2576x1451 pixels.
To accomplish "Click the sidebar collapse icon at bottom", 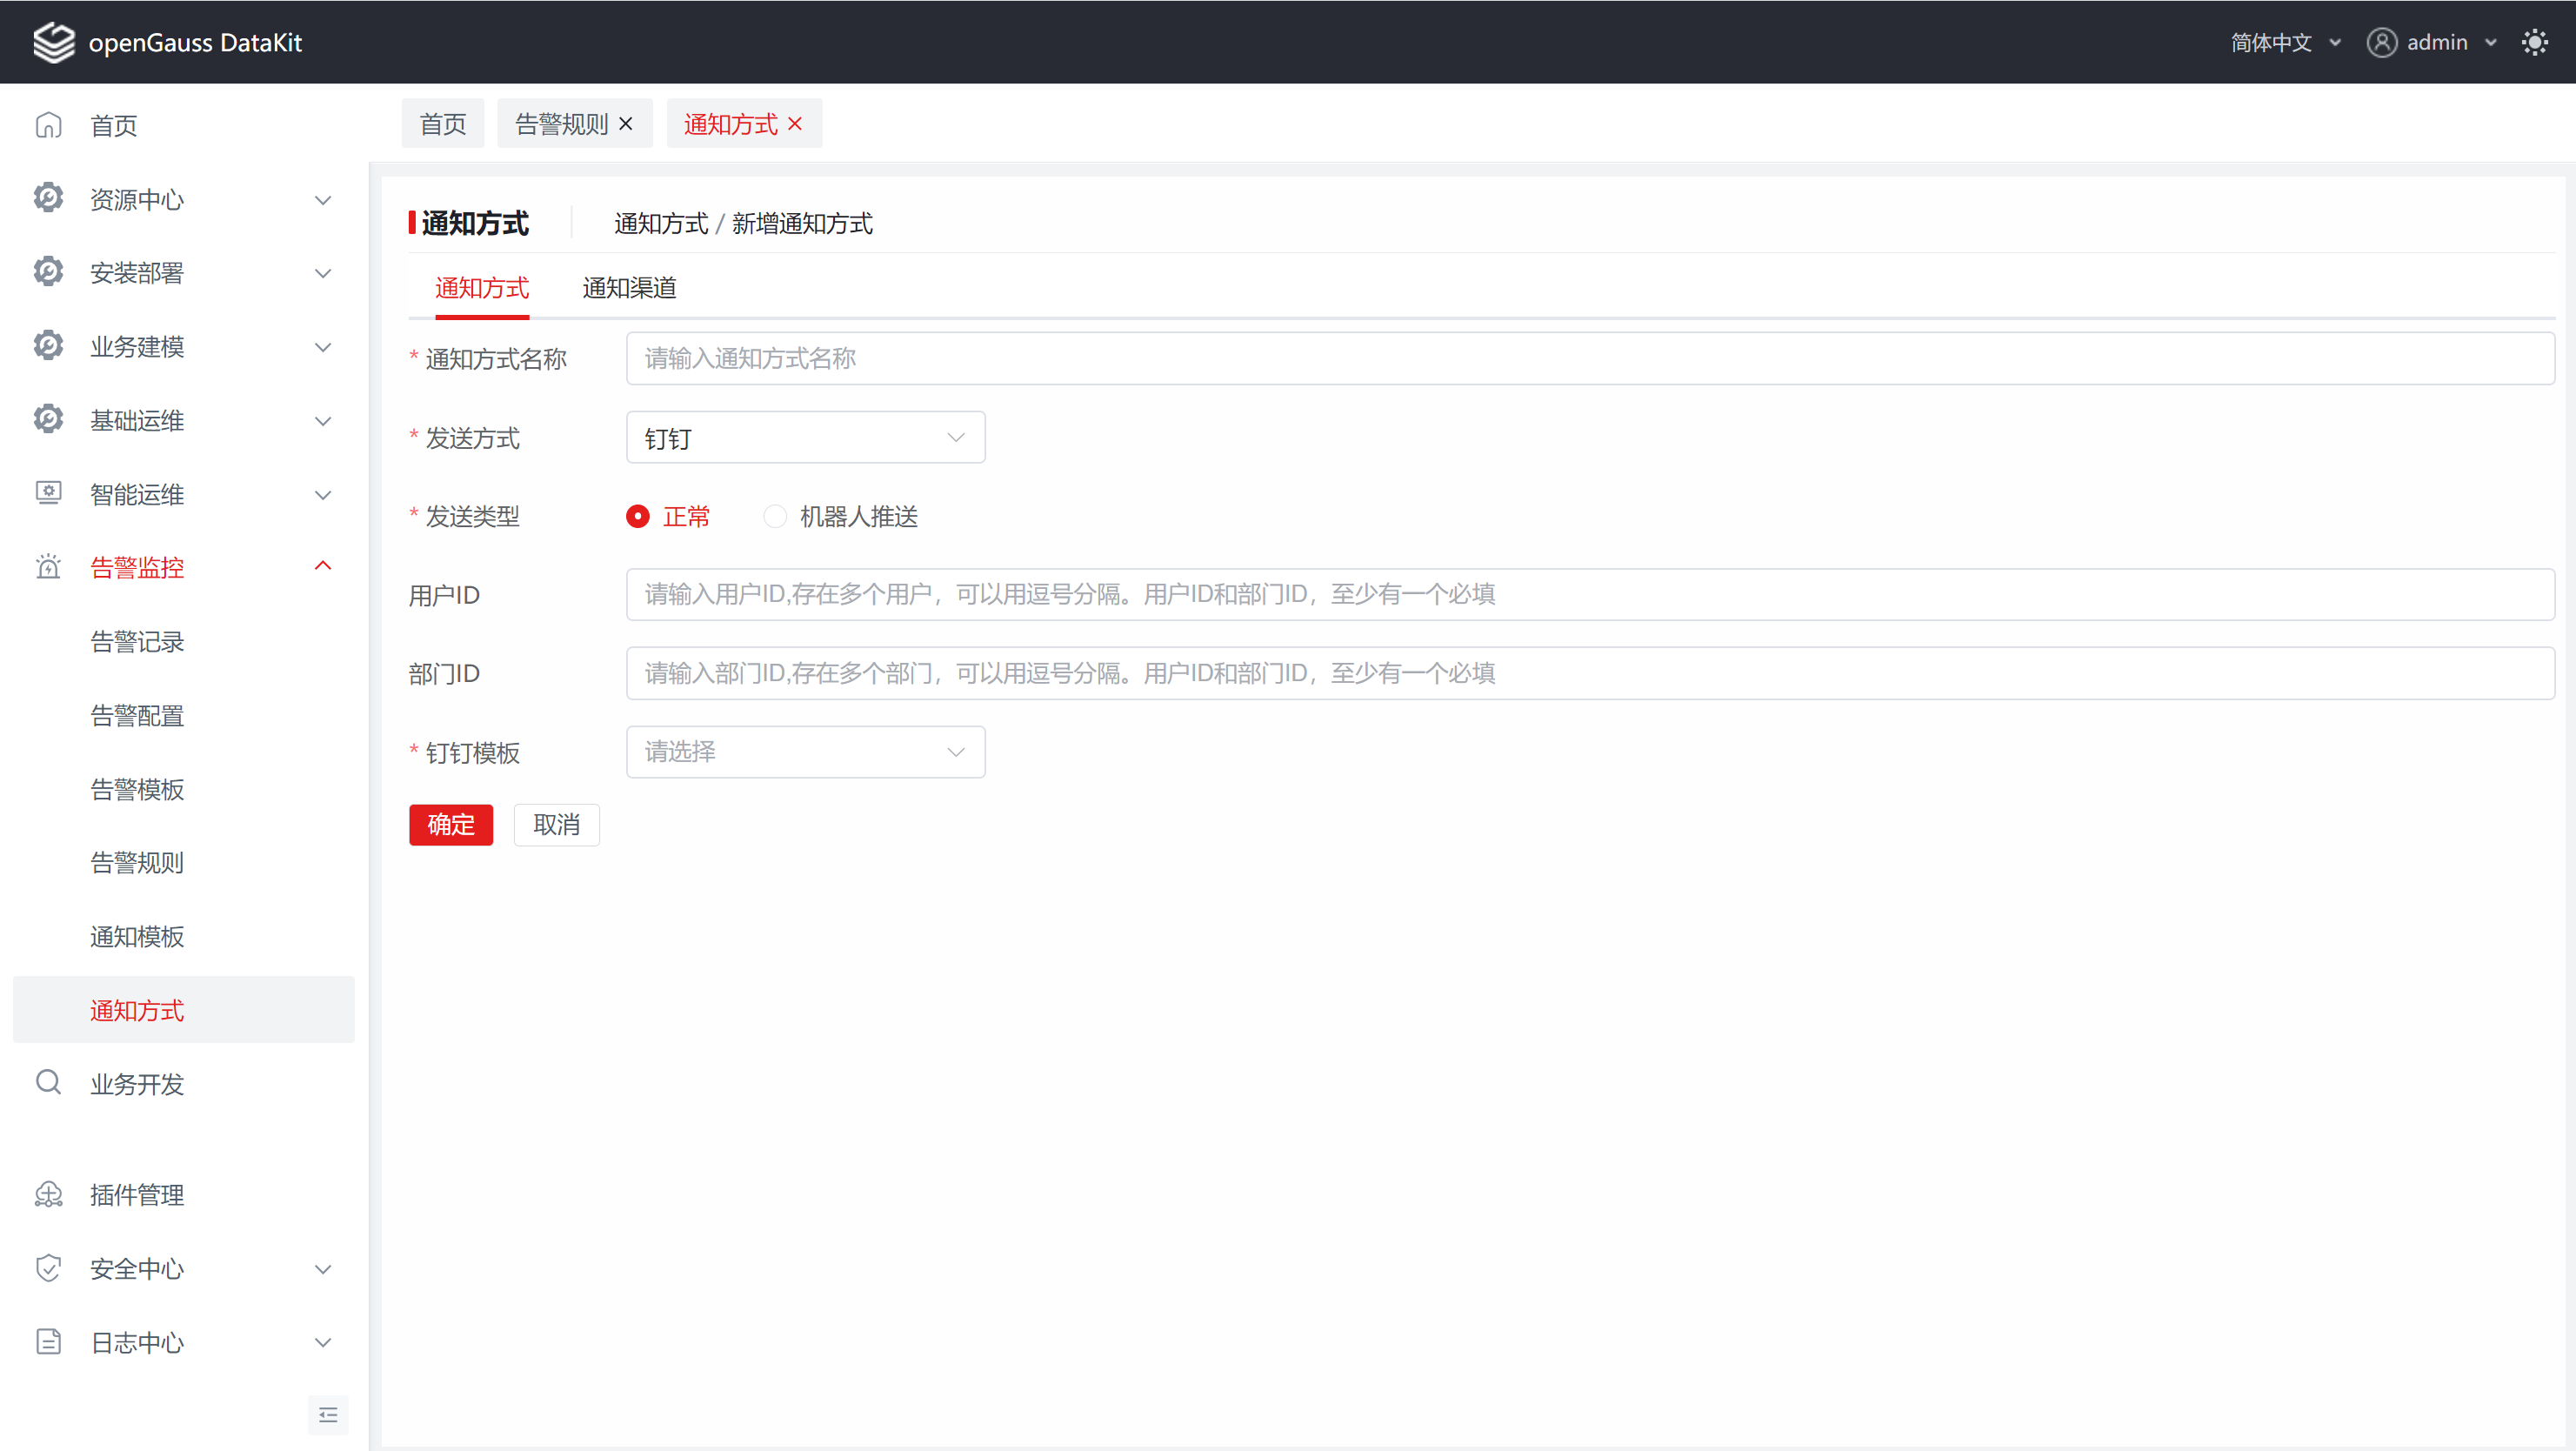I will tap(328, 1415).
